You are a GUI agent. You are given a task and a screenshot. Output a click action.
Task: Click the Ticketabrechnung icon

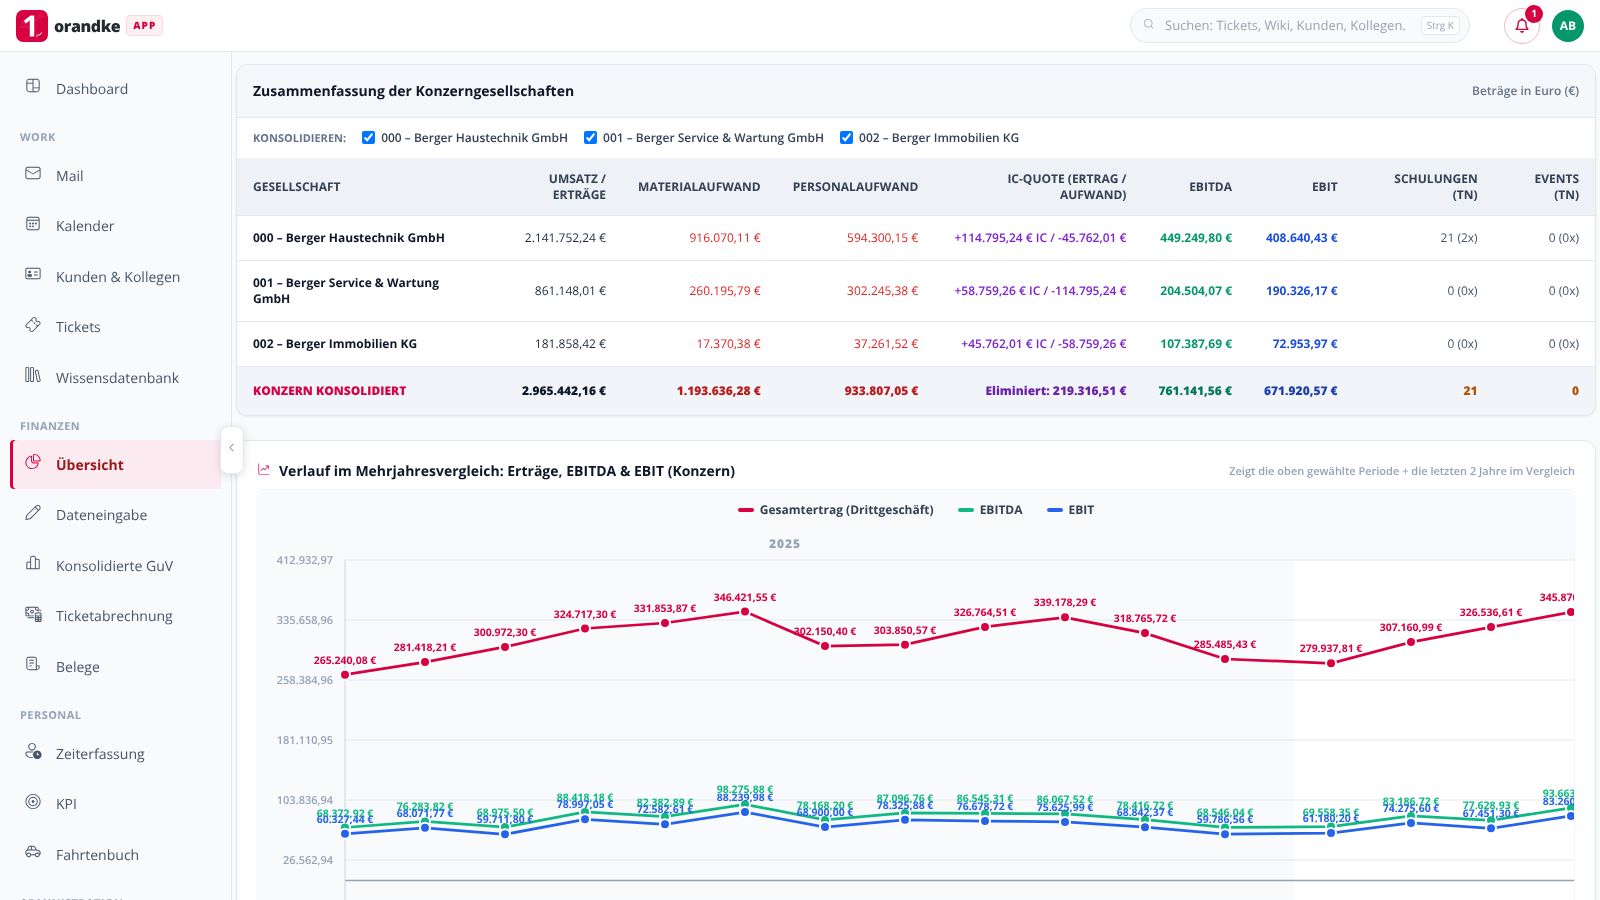[33, 614]
